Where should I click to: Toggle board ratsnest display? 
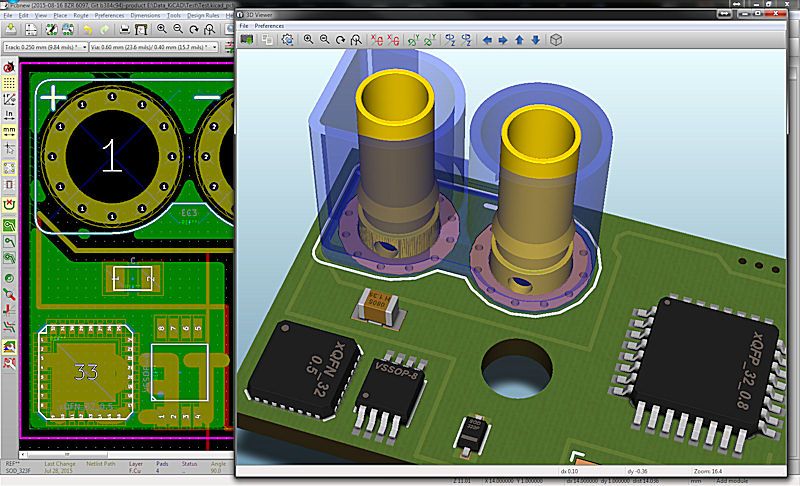(9, 168)
